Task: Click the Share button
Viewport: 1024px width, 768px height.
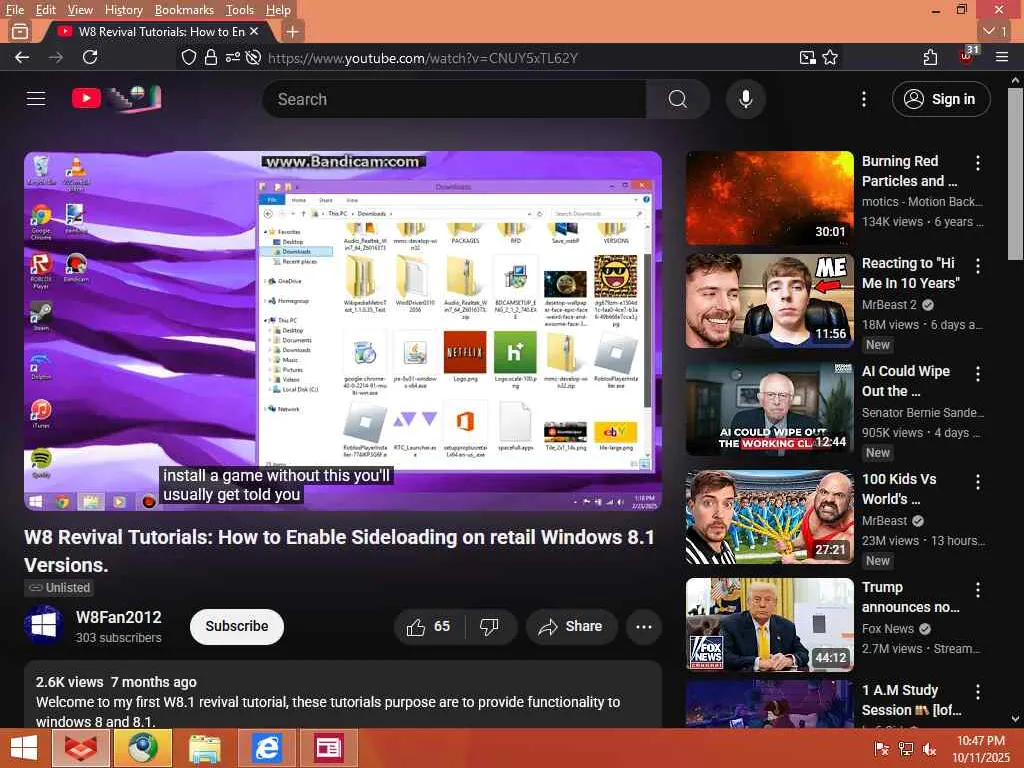Action: pyautogui.click(x=571, y=626)
